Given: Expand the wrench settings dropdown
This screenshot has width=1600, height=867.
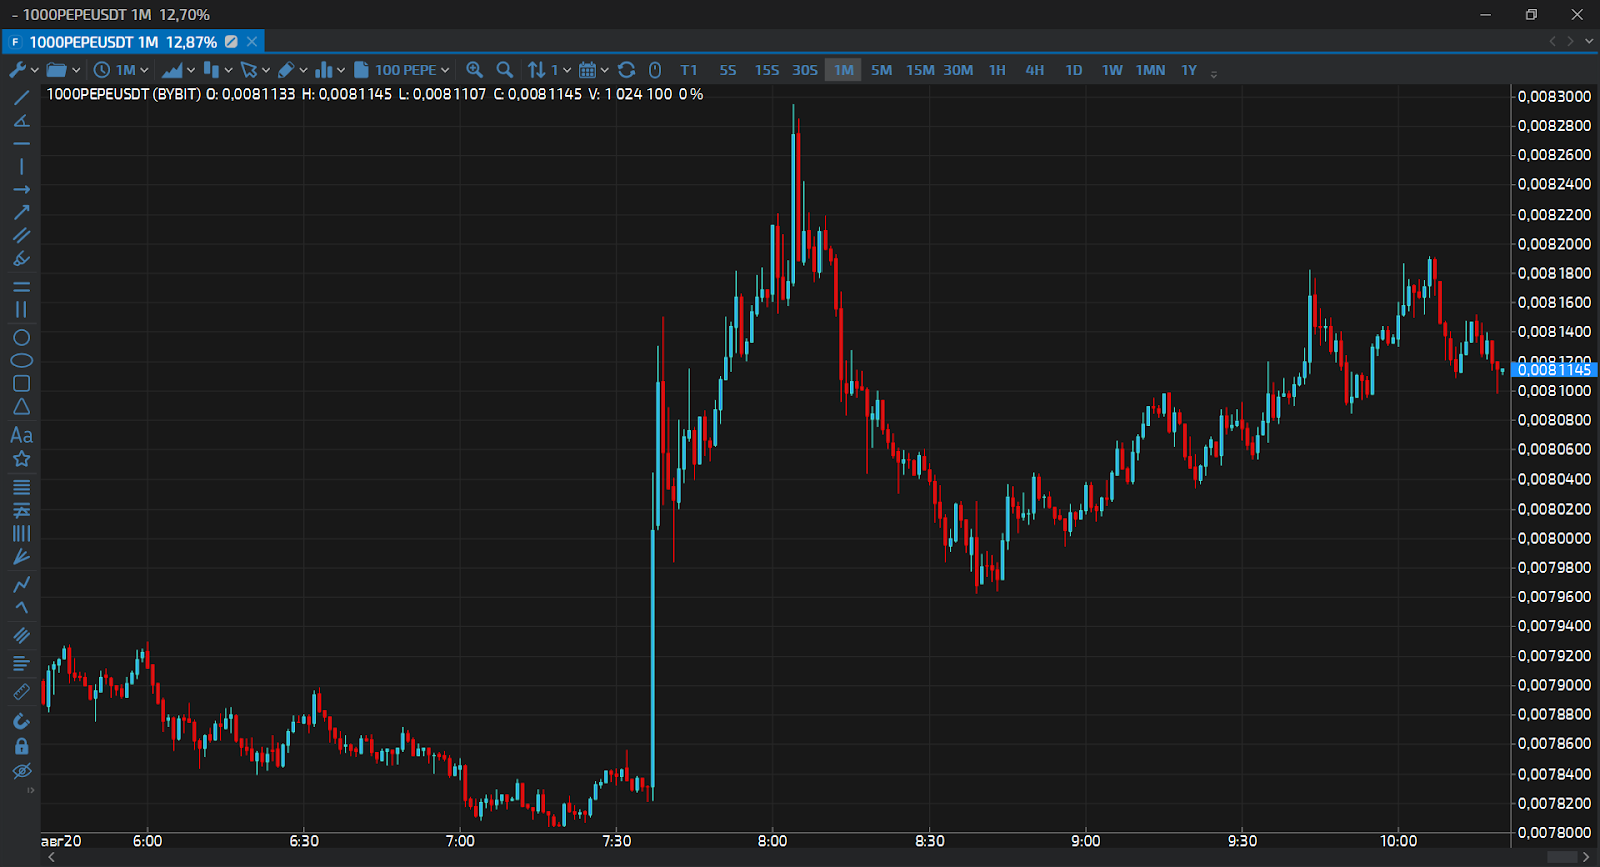Looking at the screenshot, I should (24, 70).
